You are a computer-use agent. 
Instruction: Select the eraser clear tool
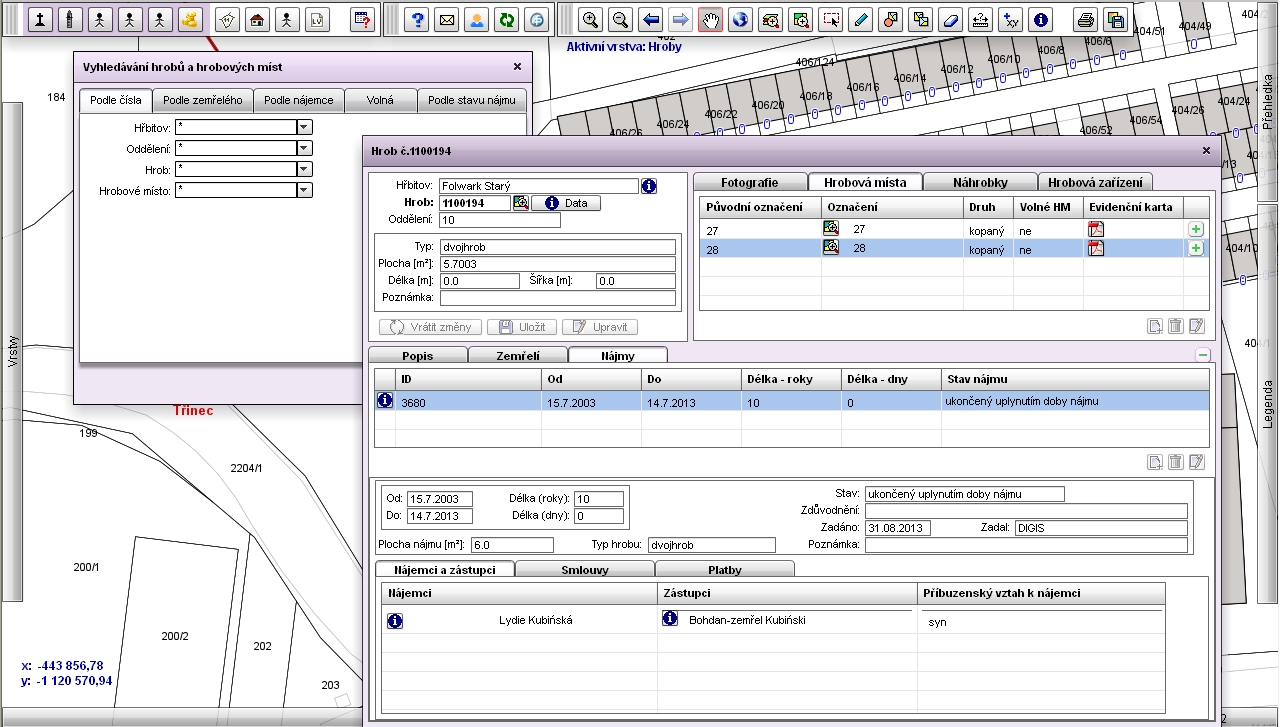tap(951, 20)
